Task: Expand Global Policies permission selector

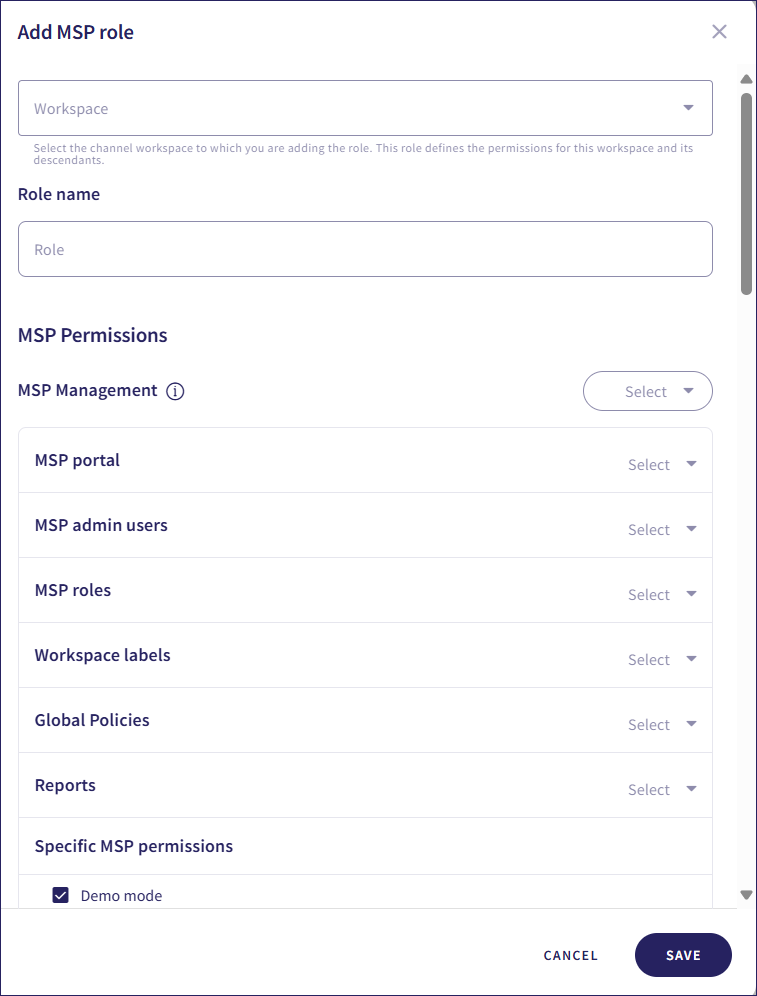Action: point(661,725)
